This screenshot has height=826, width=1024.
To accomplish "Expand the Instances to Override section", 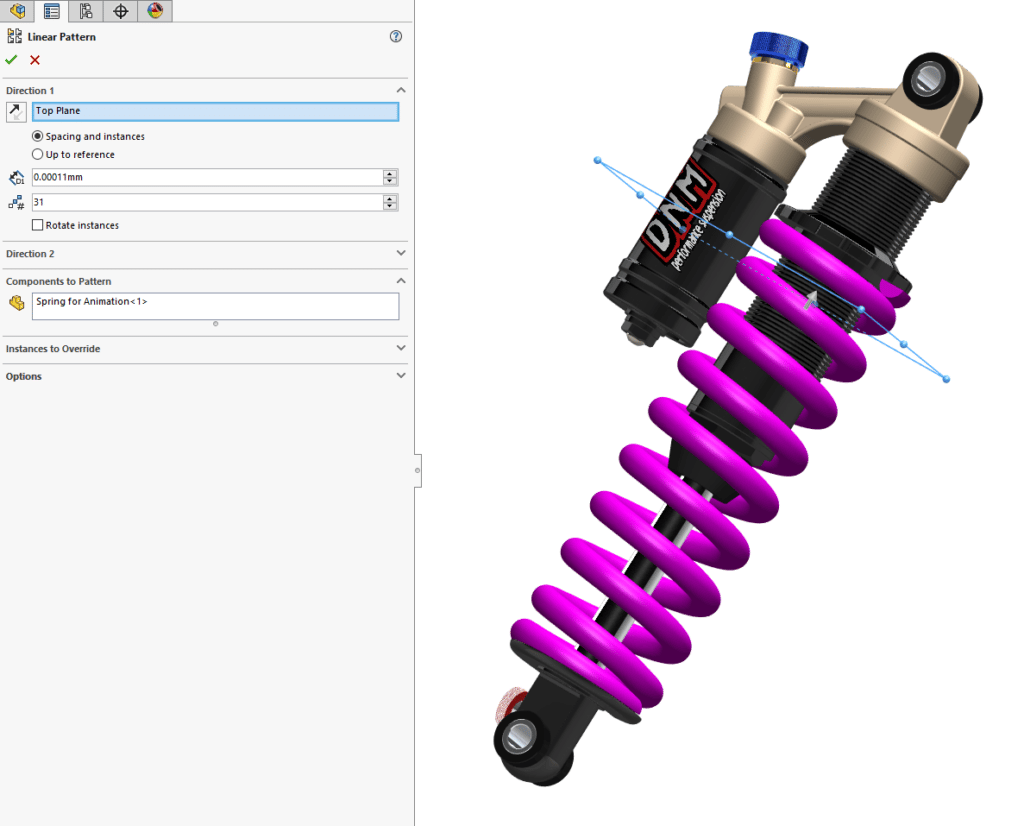I will 401,349.
